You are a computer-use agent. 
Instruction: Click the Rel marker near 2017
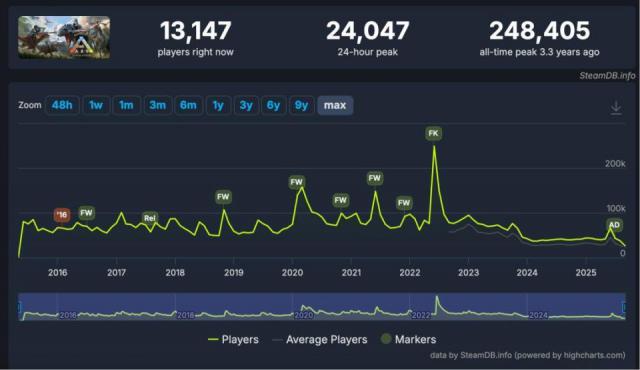pyautogui.click(x=150, y=218)
